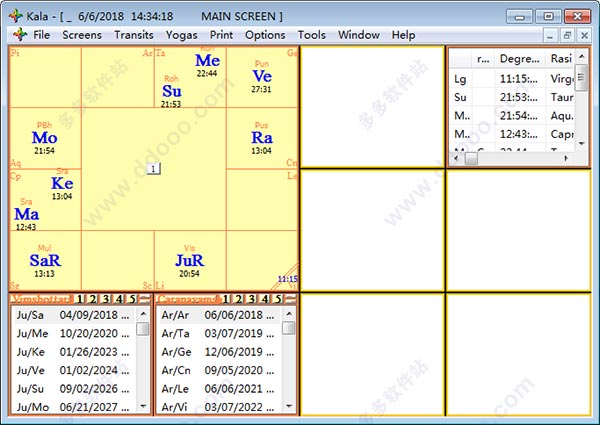Open the Transits menu
The height and width of the screenshot is (425, 600).
tap(134, 35)
